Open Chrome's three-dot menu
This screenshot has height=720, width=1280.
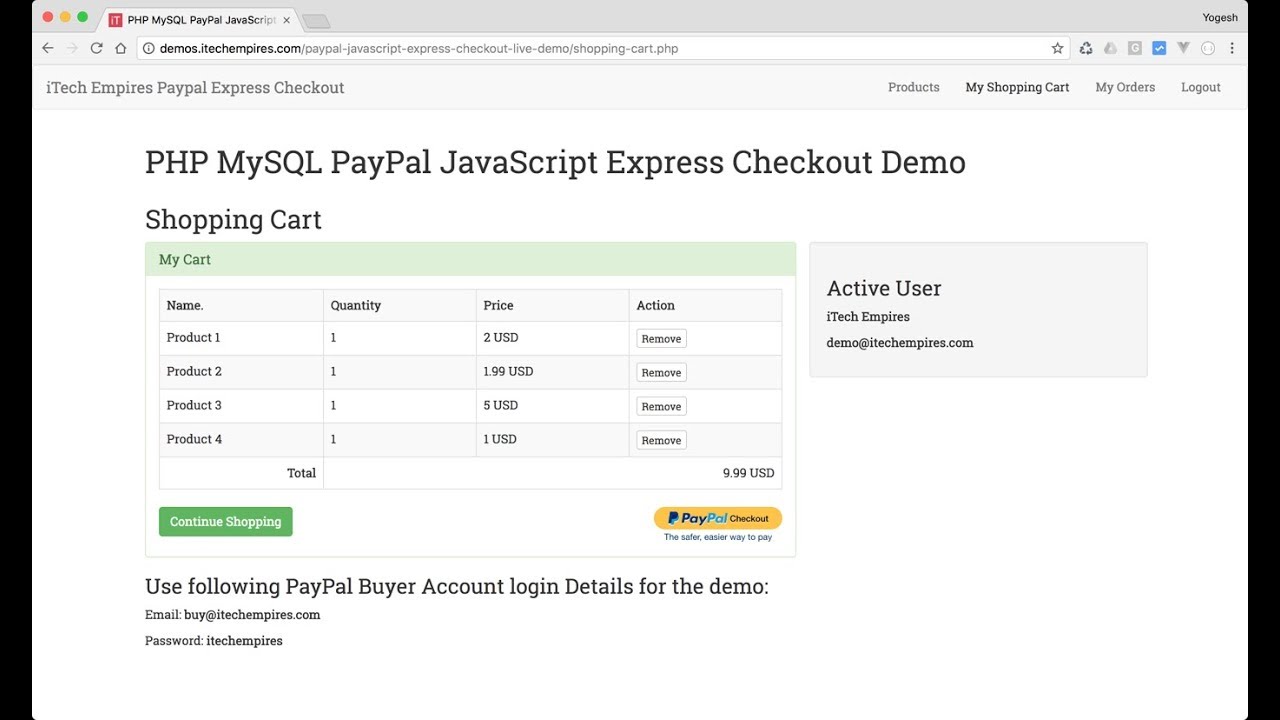1231,48
